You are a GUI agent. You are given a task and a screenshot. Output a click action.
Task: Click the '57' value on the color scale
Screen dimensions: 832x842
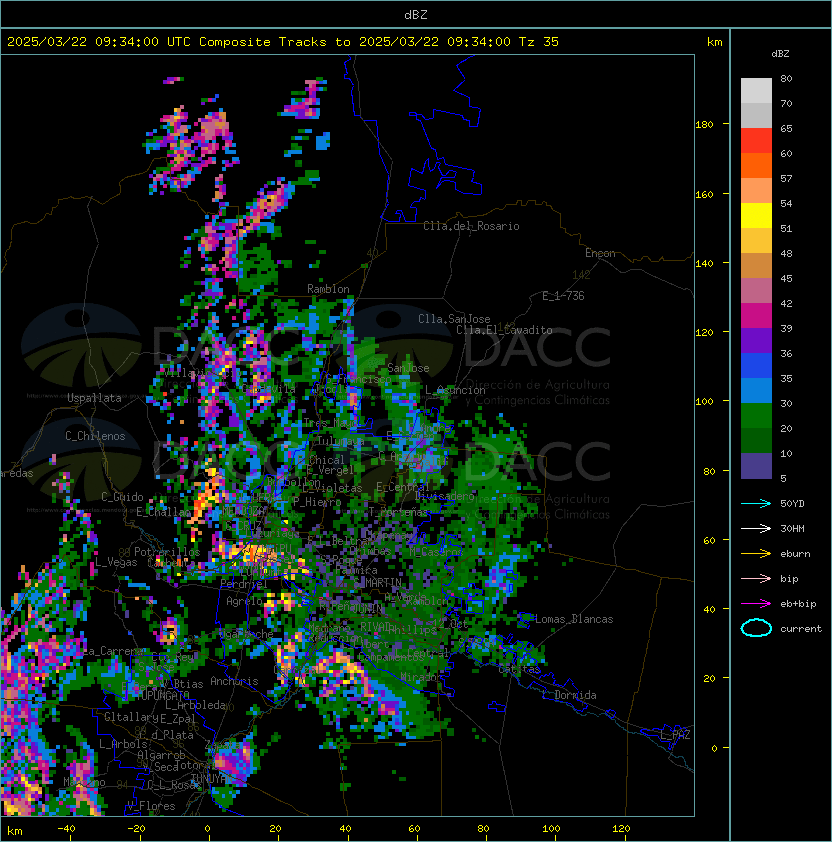tap(786, 178)
